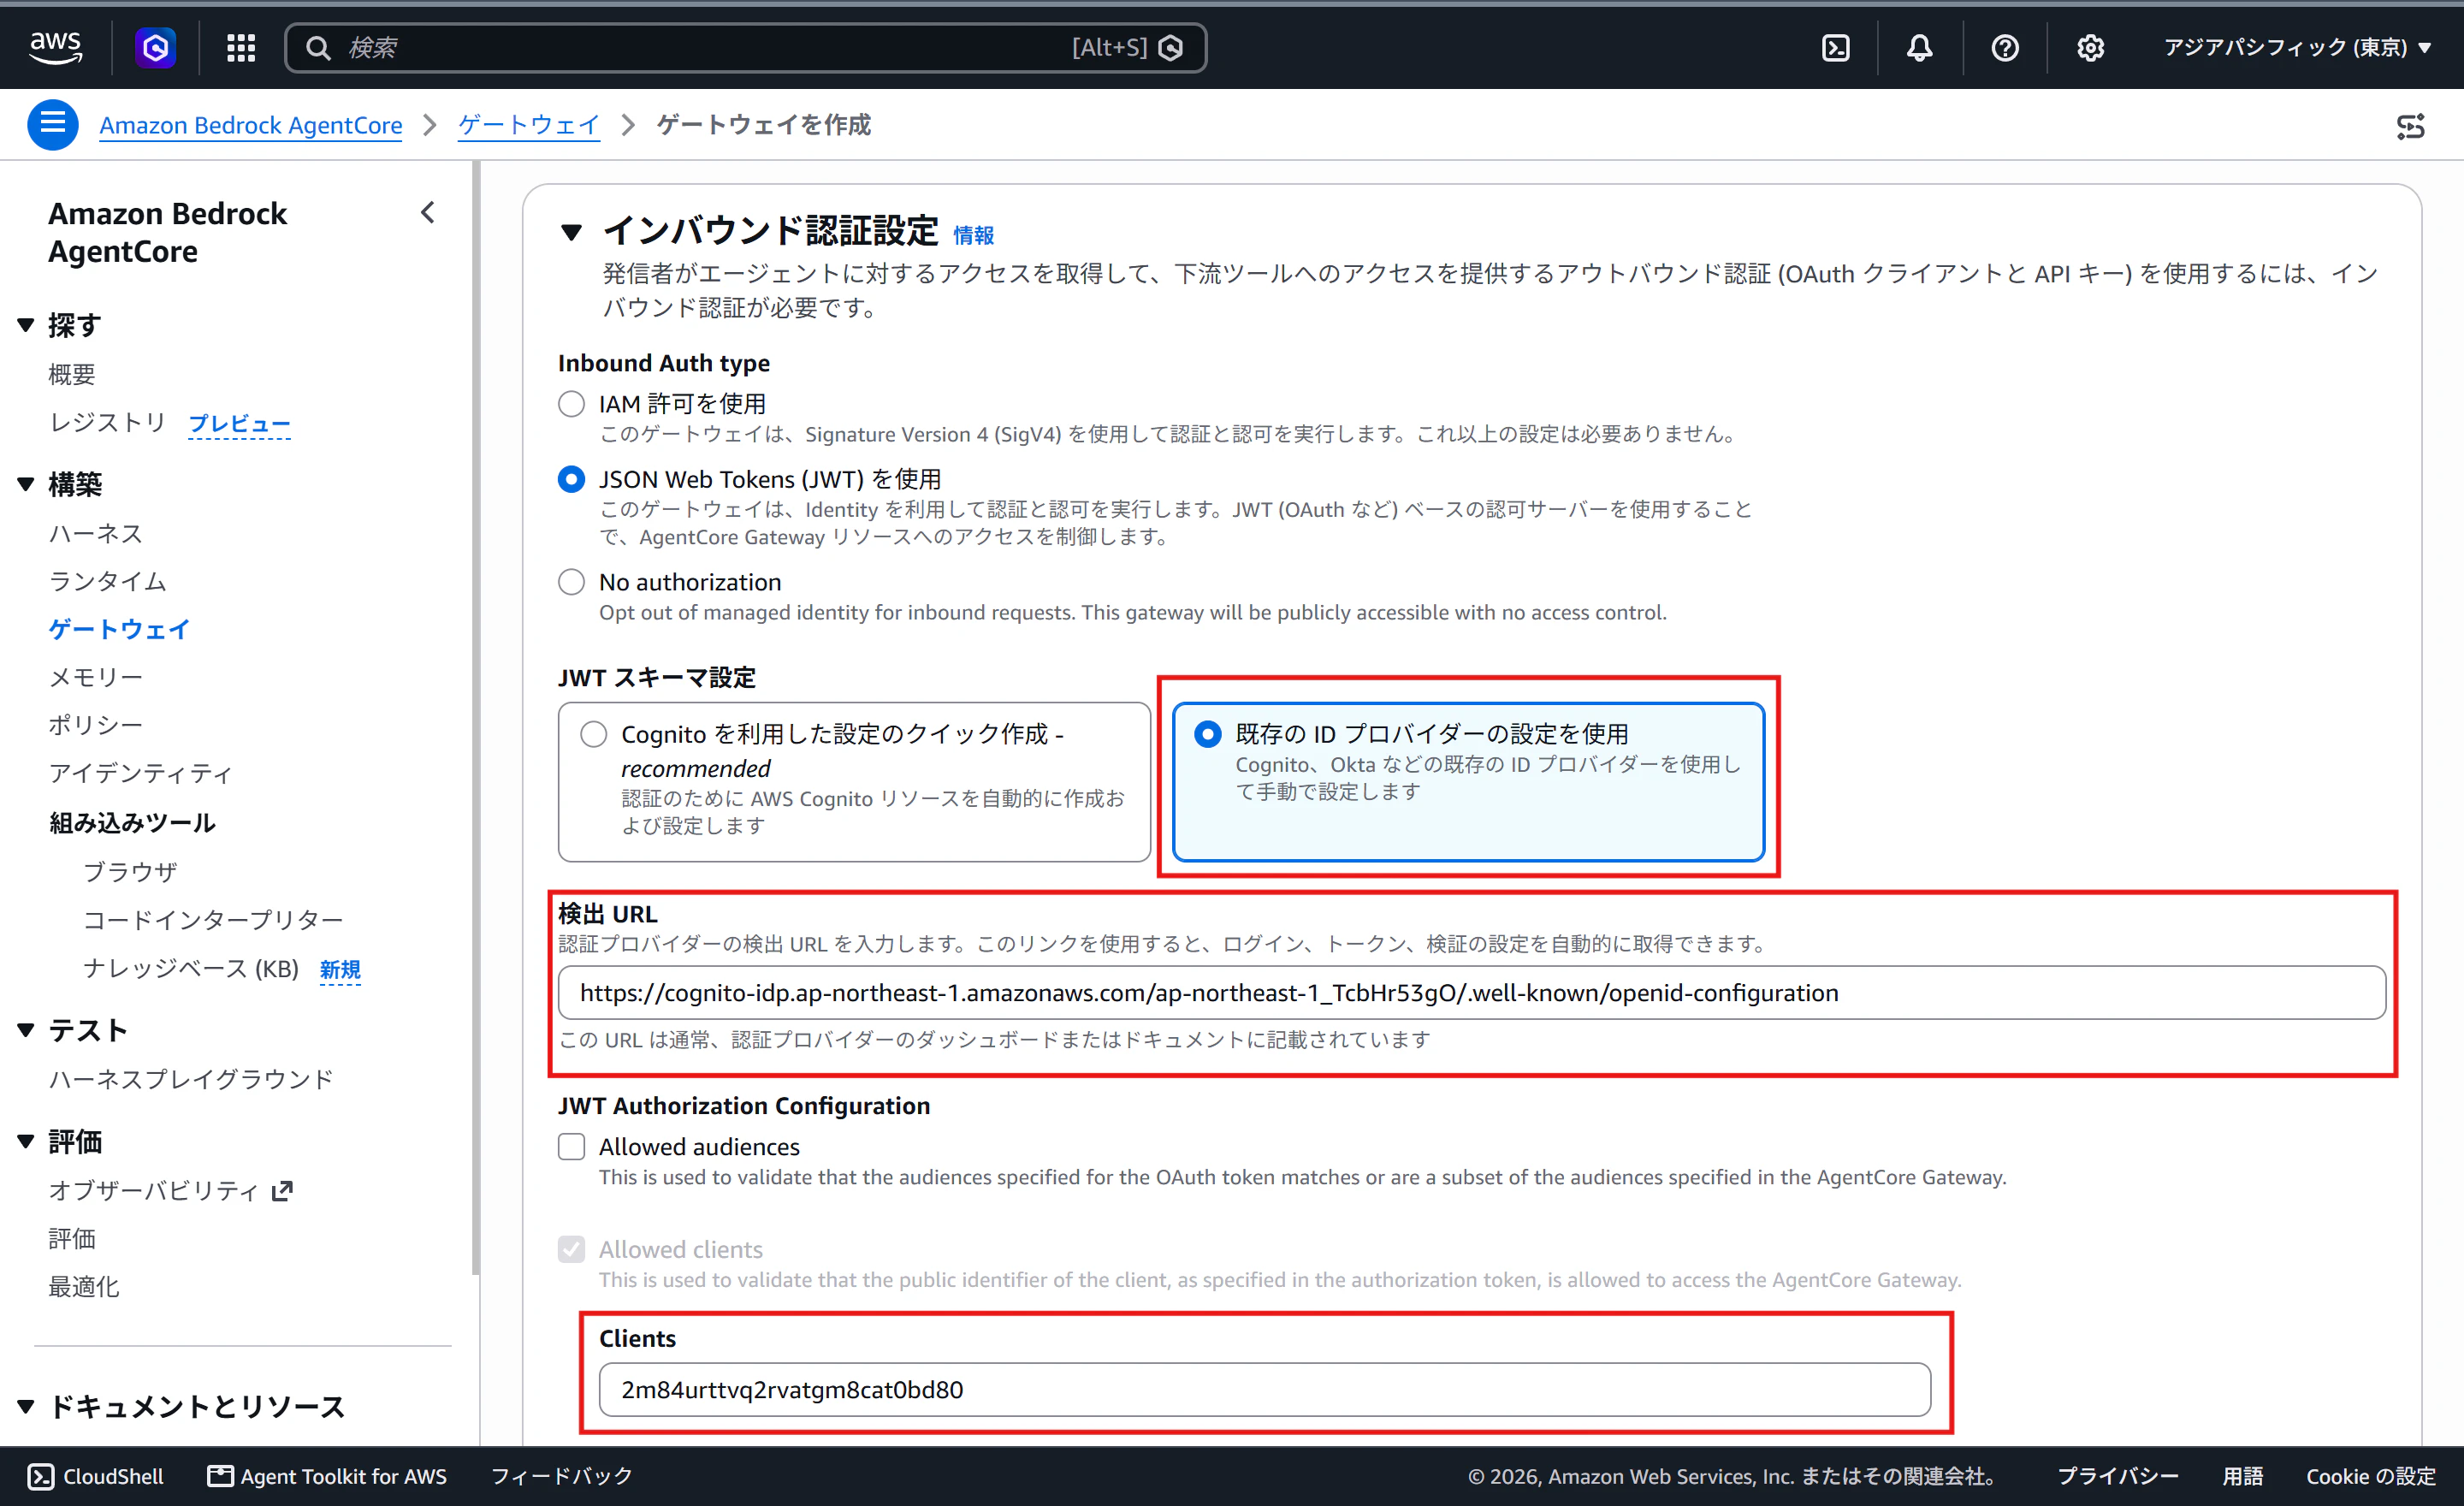Click the external link icon beside オブザーバビリティ
Screen dimensions: 2464x1506
[x=283, y=1190]
